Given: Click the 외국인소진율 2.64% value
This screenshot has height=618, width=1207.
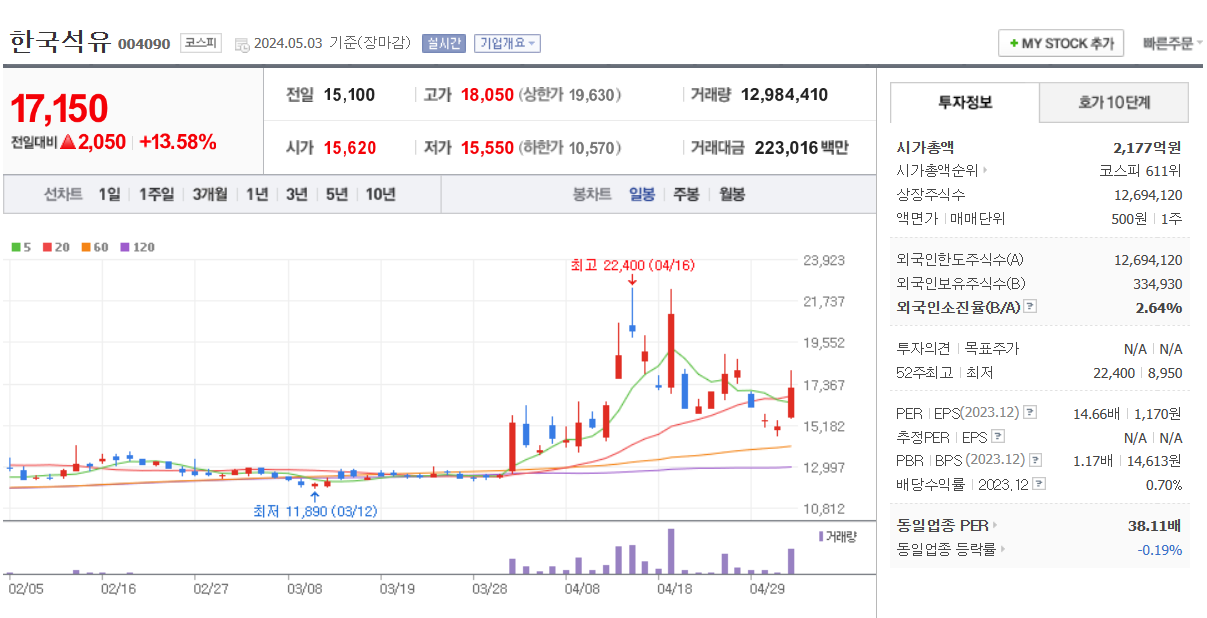Looking at the screenshot, I should pos(1159,307).
